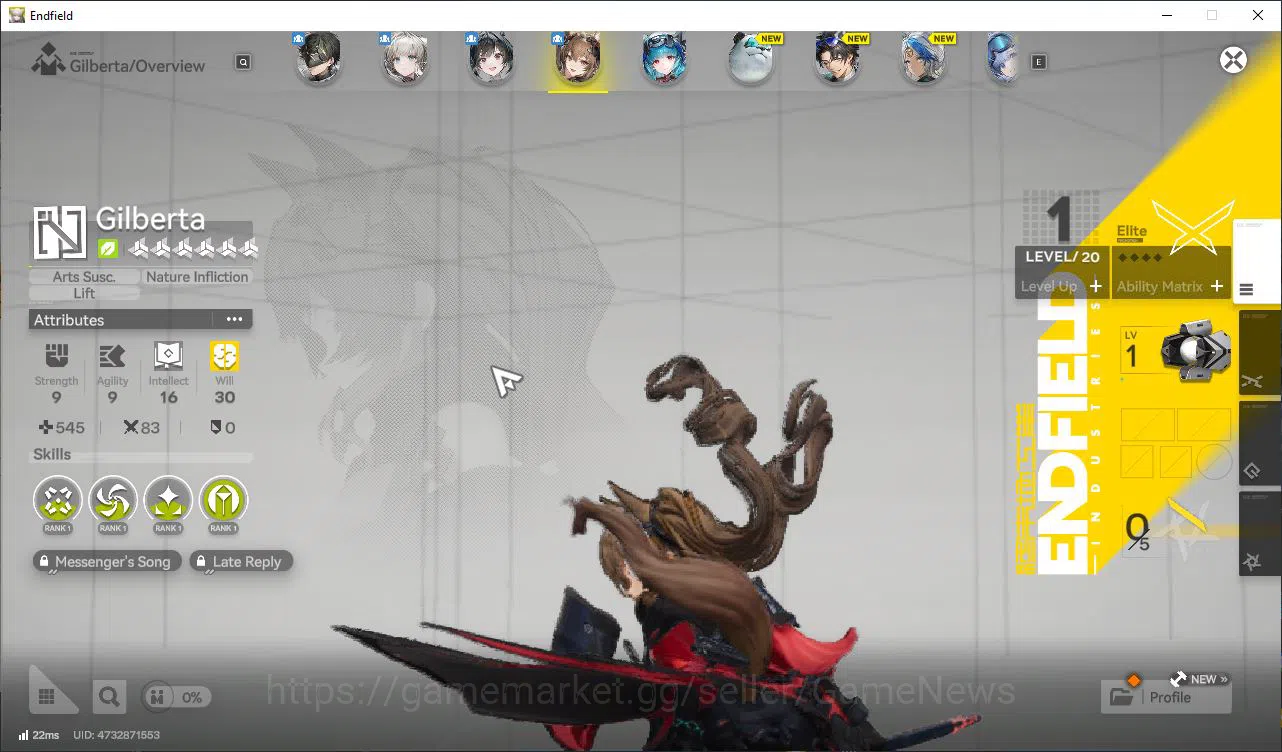Click the E next-operator key hint

pyautogui.click(x=1039, y=62)
